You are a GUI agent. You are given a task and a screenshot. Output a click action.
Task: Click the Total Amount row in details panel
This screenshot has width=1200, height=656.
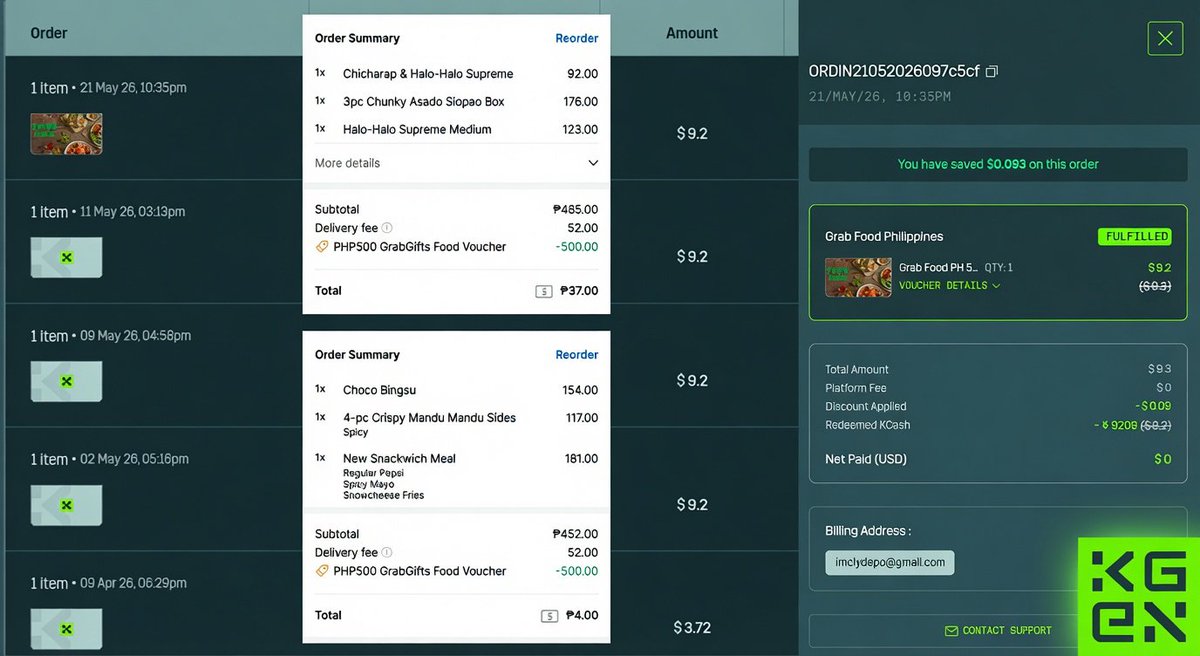coord(998,369)
